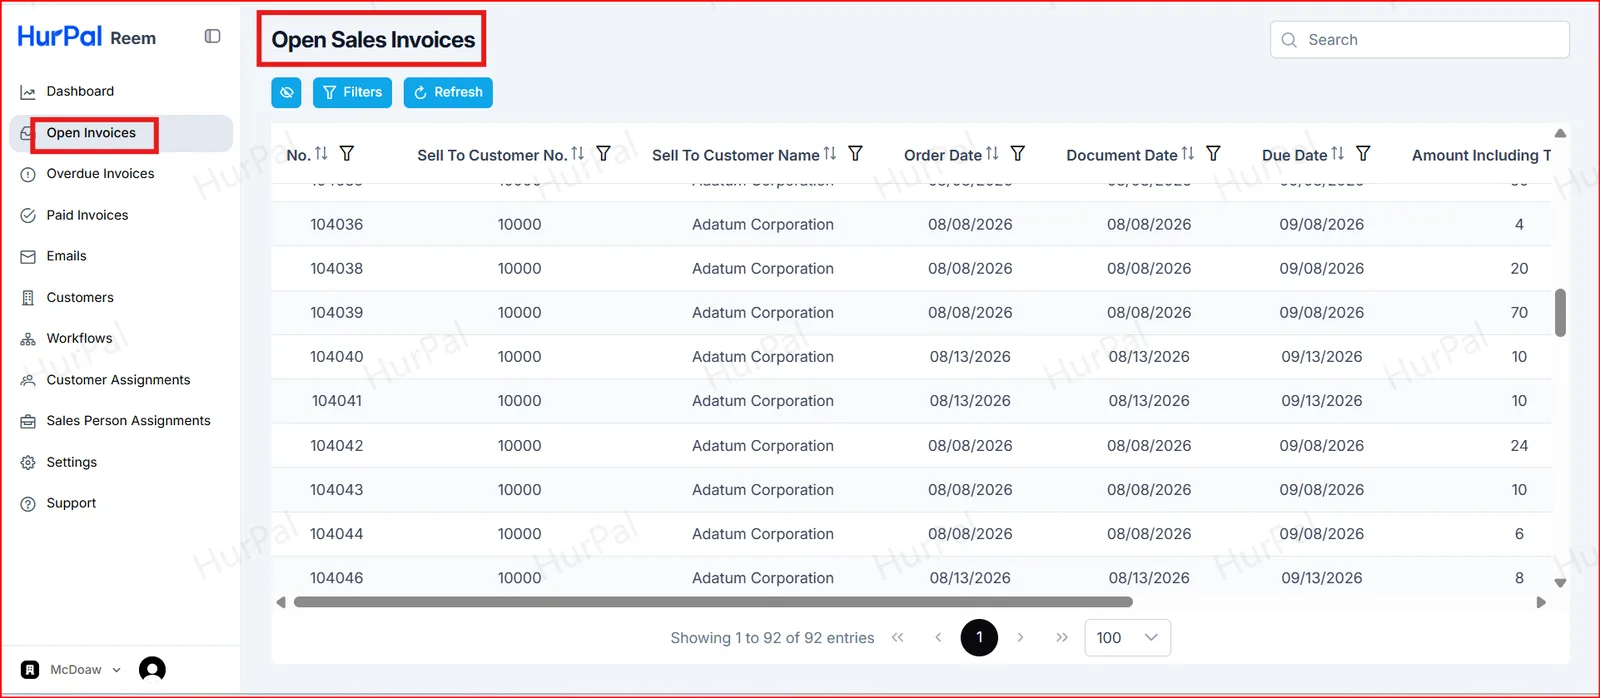This screenshot has height=698, width=1600.
Task: Filter the Order Date column
Action: pos(1017,154)
